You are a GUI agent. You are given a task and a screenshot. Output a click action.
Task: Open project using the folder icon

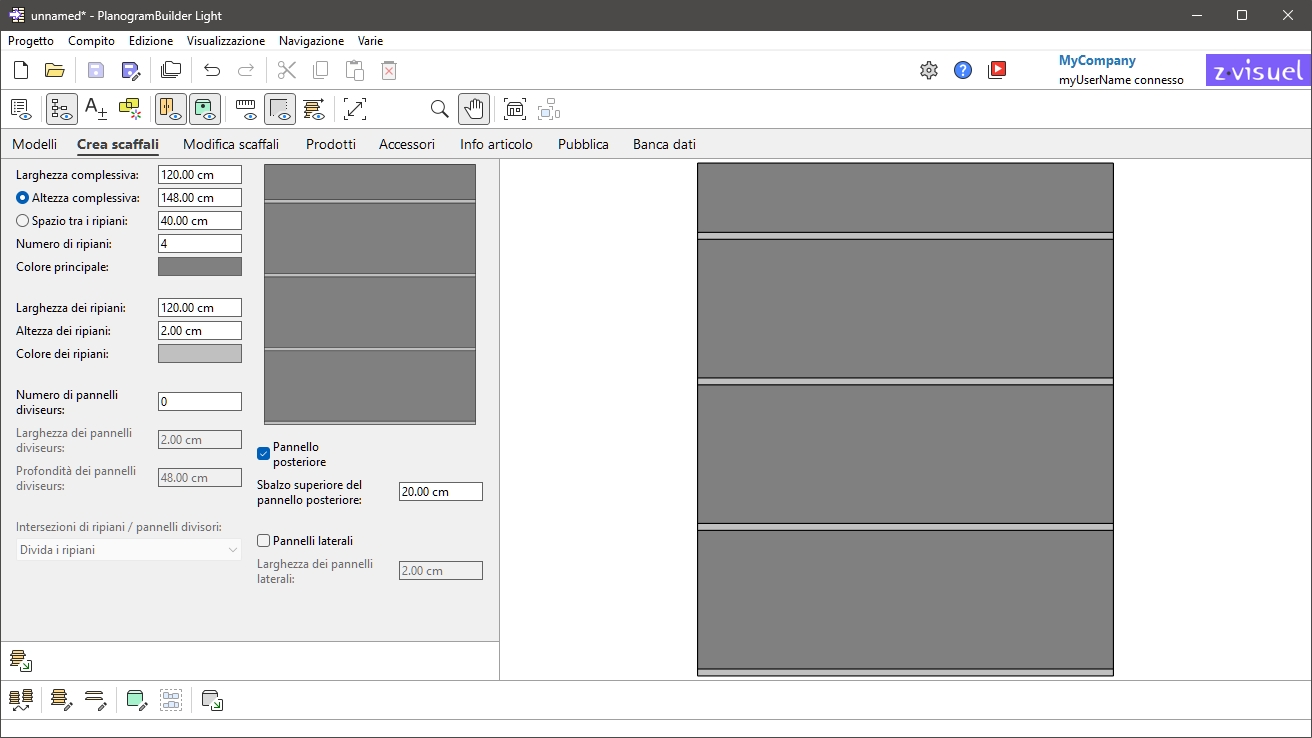click(x=55, y=70)
